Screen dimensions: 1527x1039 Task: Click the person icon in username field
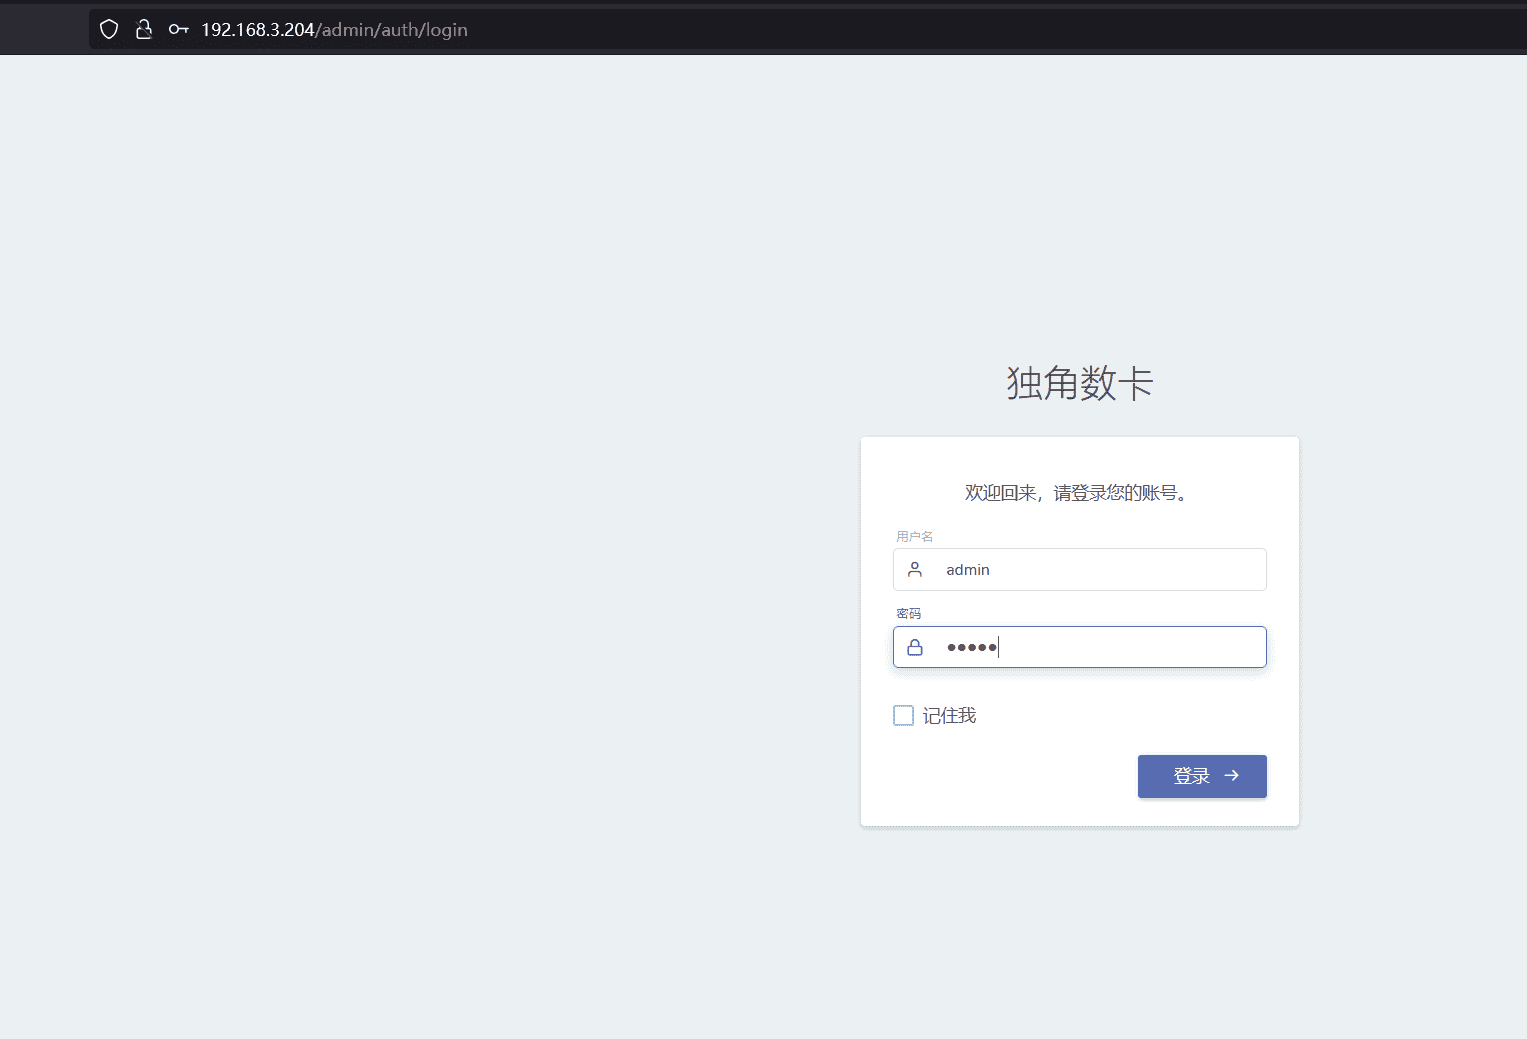point(914,569)
